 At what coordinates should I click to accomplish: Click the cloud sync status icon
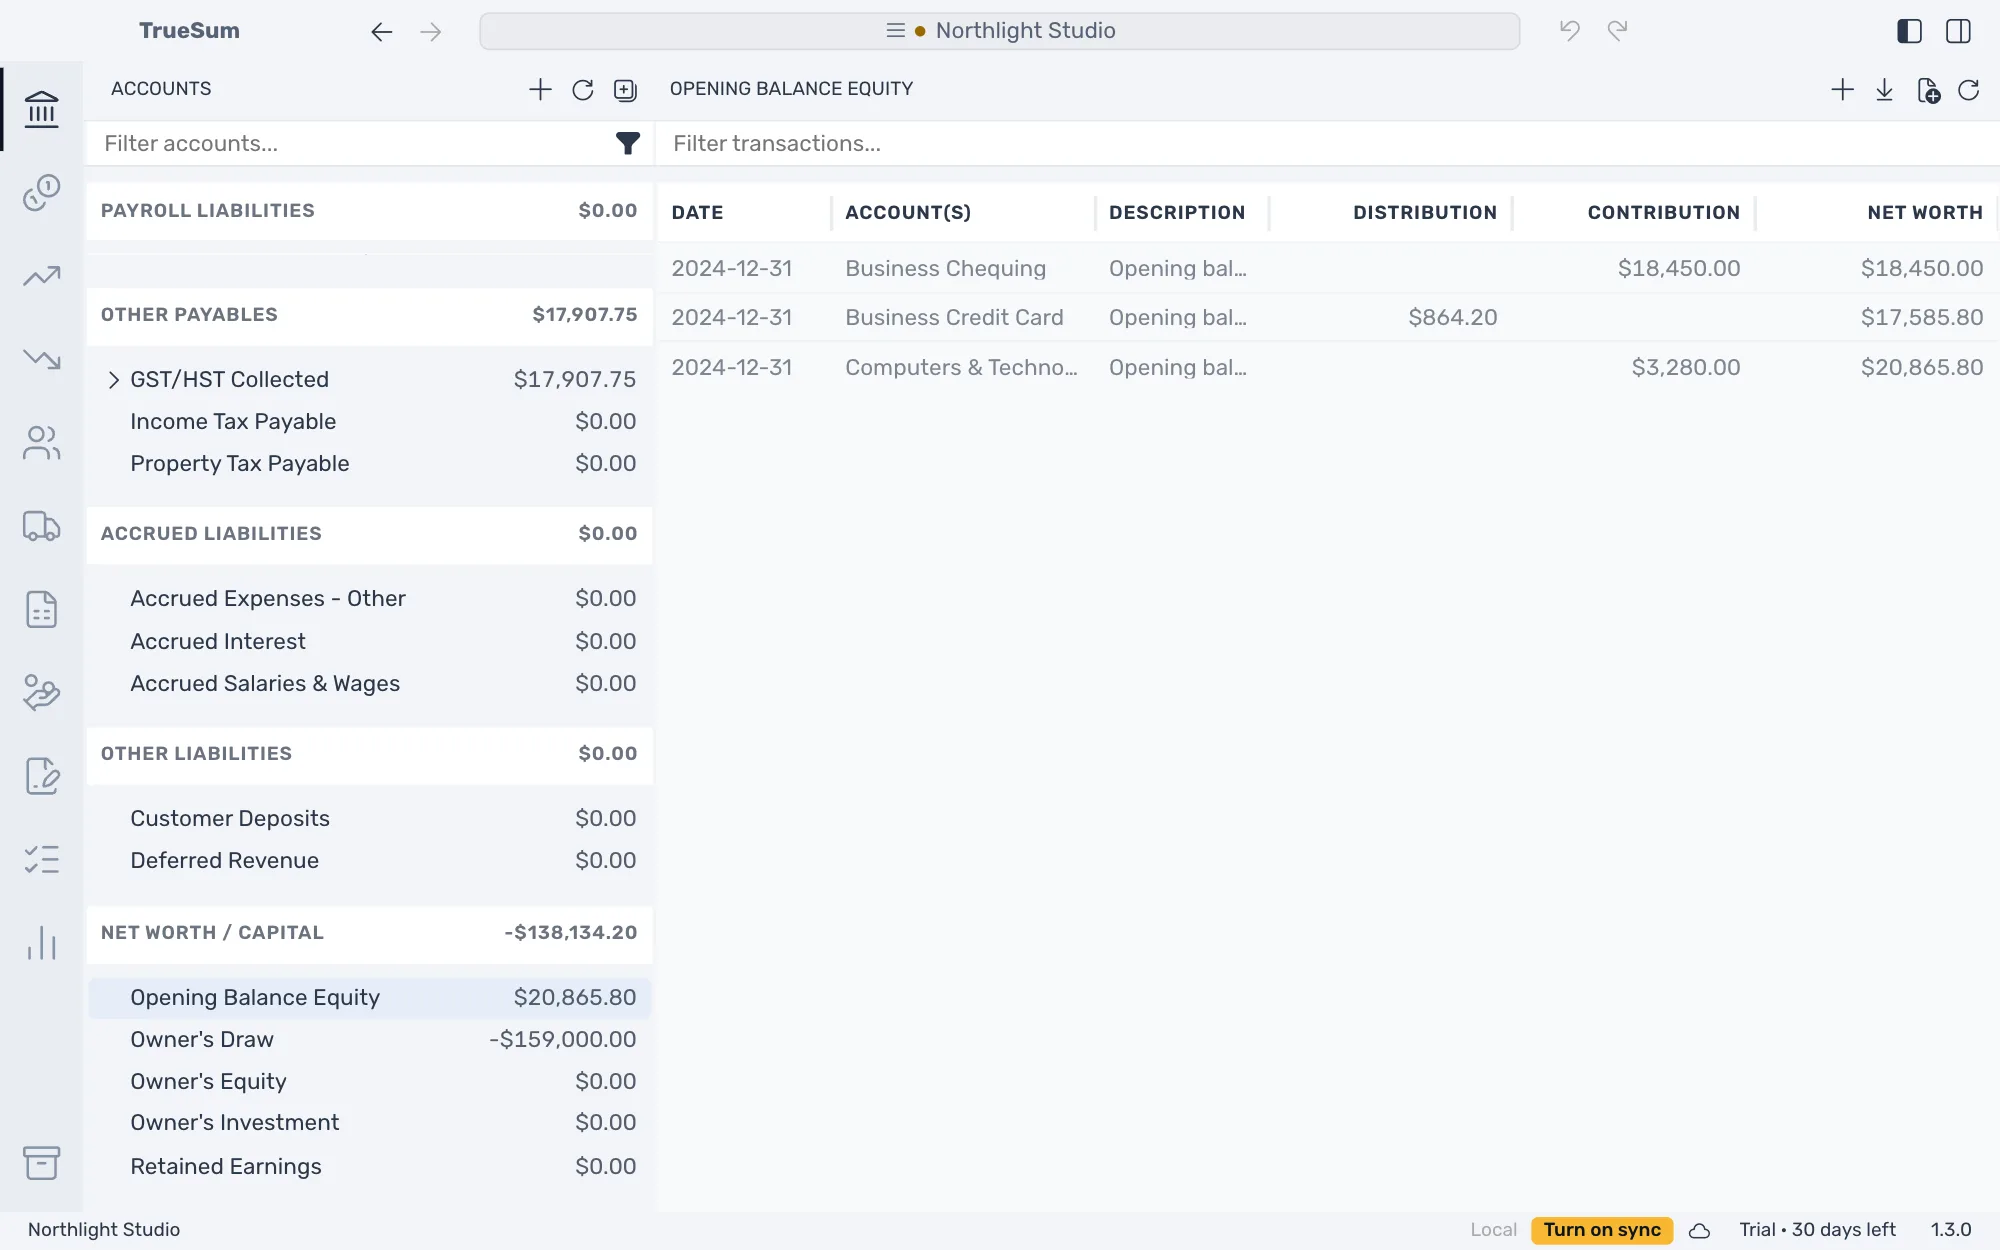(x=1699, y=1231)
